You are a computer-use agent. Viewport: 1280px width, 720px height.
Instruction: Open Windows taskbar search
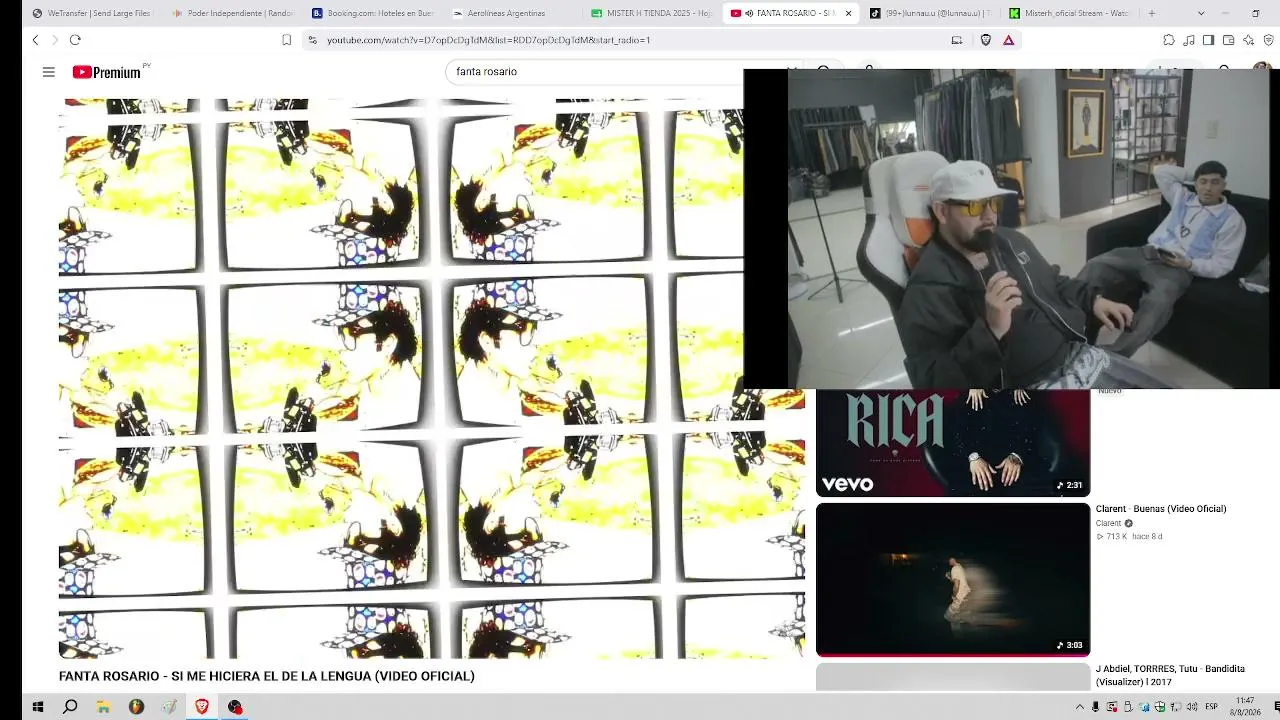(70, 707)
